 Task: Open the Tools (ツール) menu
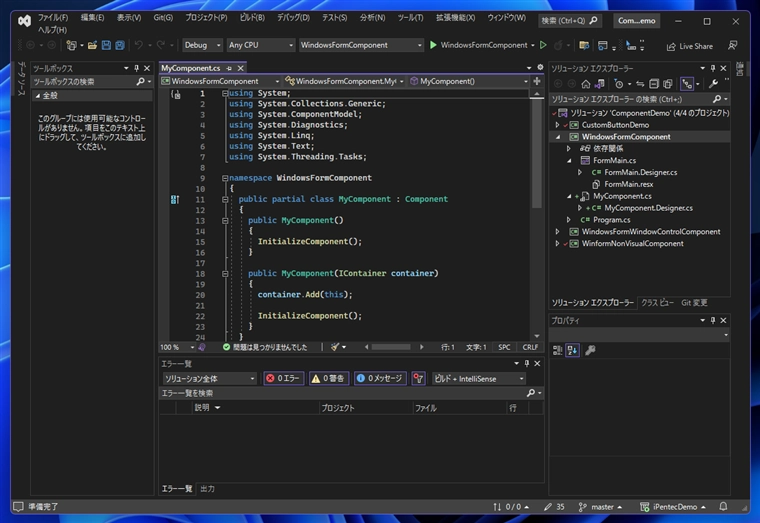click(410, 17)
